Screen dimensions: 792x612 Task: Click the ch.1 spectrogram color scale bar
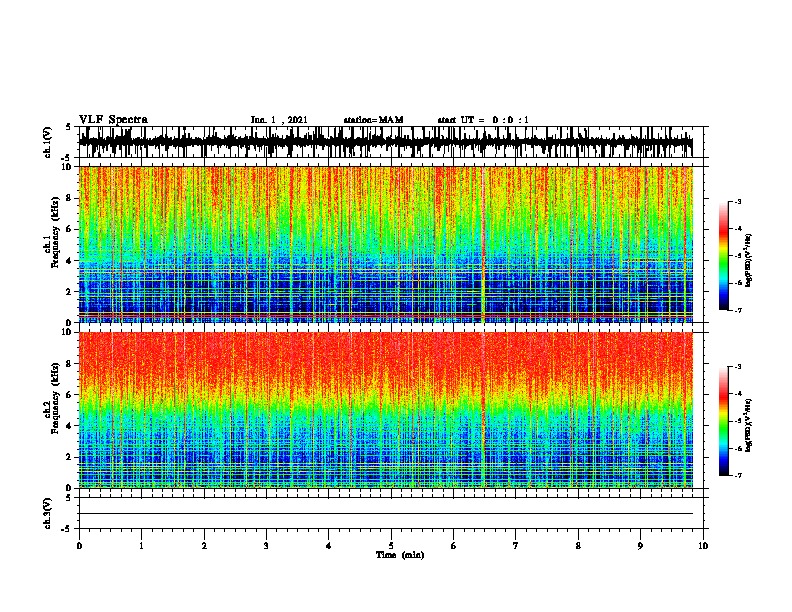click(723, 256)
